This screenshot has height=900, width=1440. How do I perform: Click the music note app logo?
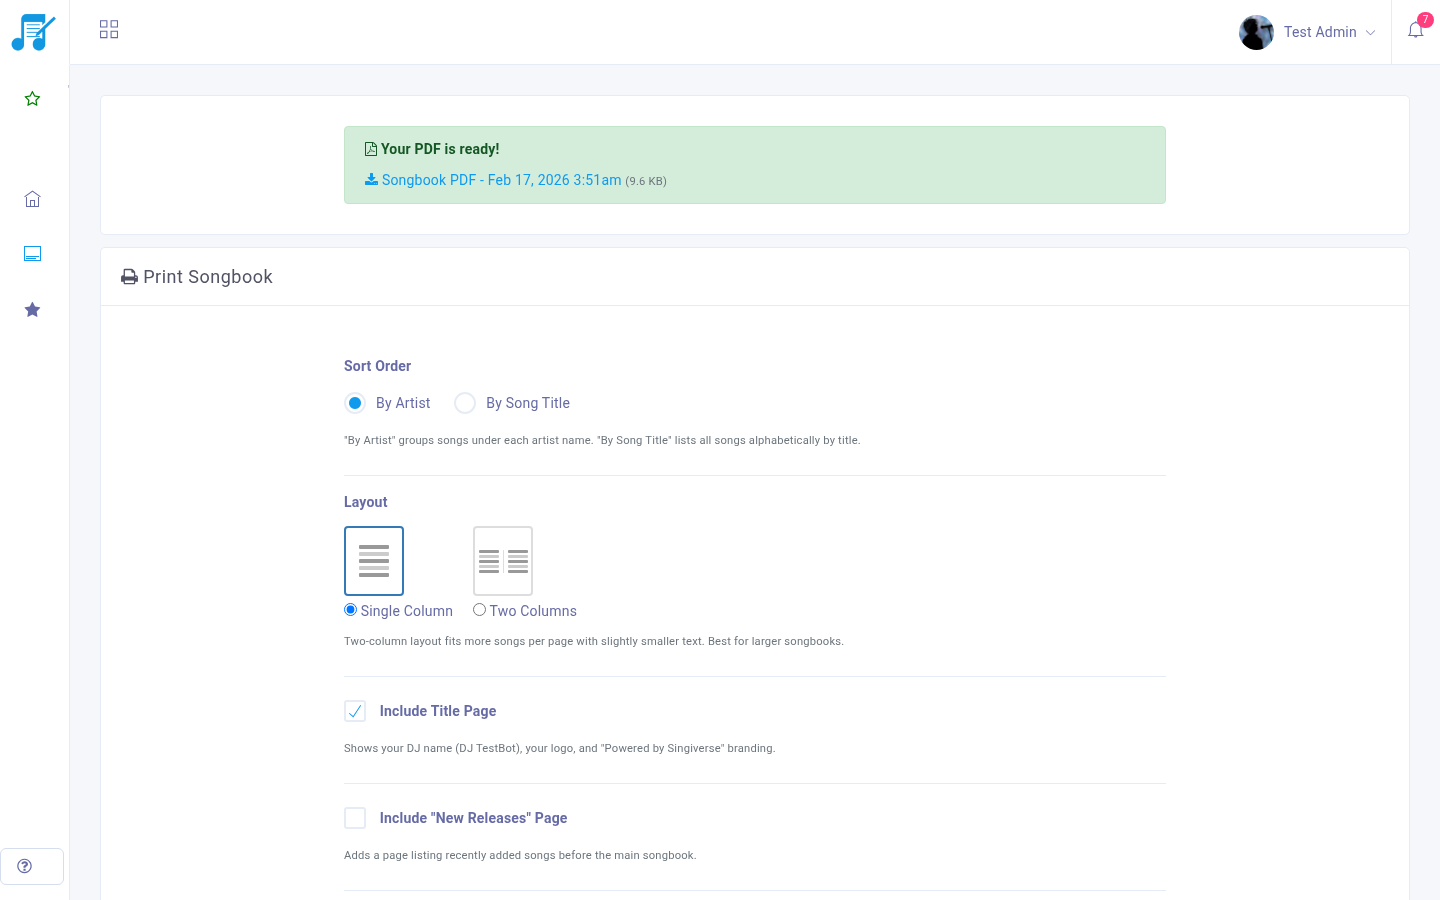point(33,32)
